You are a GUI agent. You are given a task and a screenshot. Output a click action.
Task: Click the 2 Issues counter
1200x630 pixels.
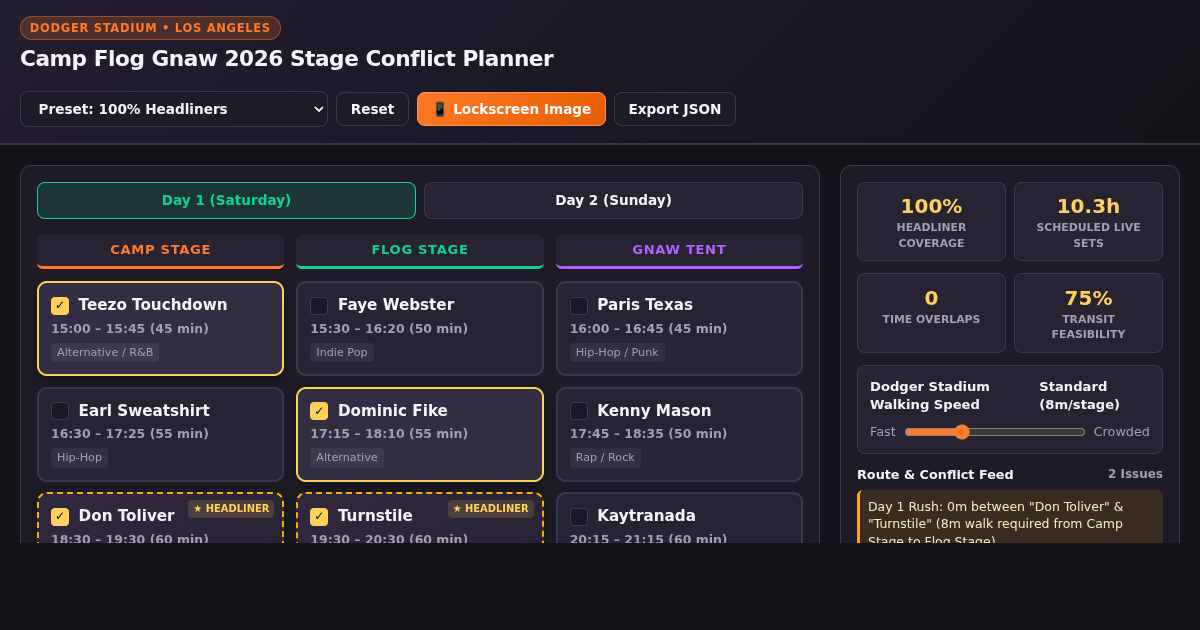coord(1135,474)
